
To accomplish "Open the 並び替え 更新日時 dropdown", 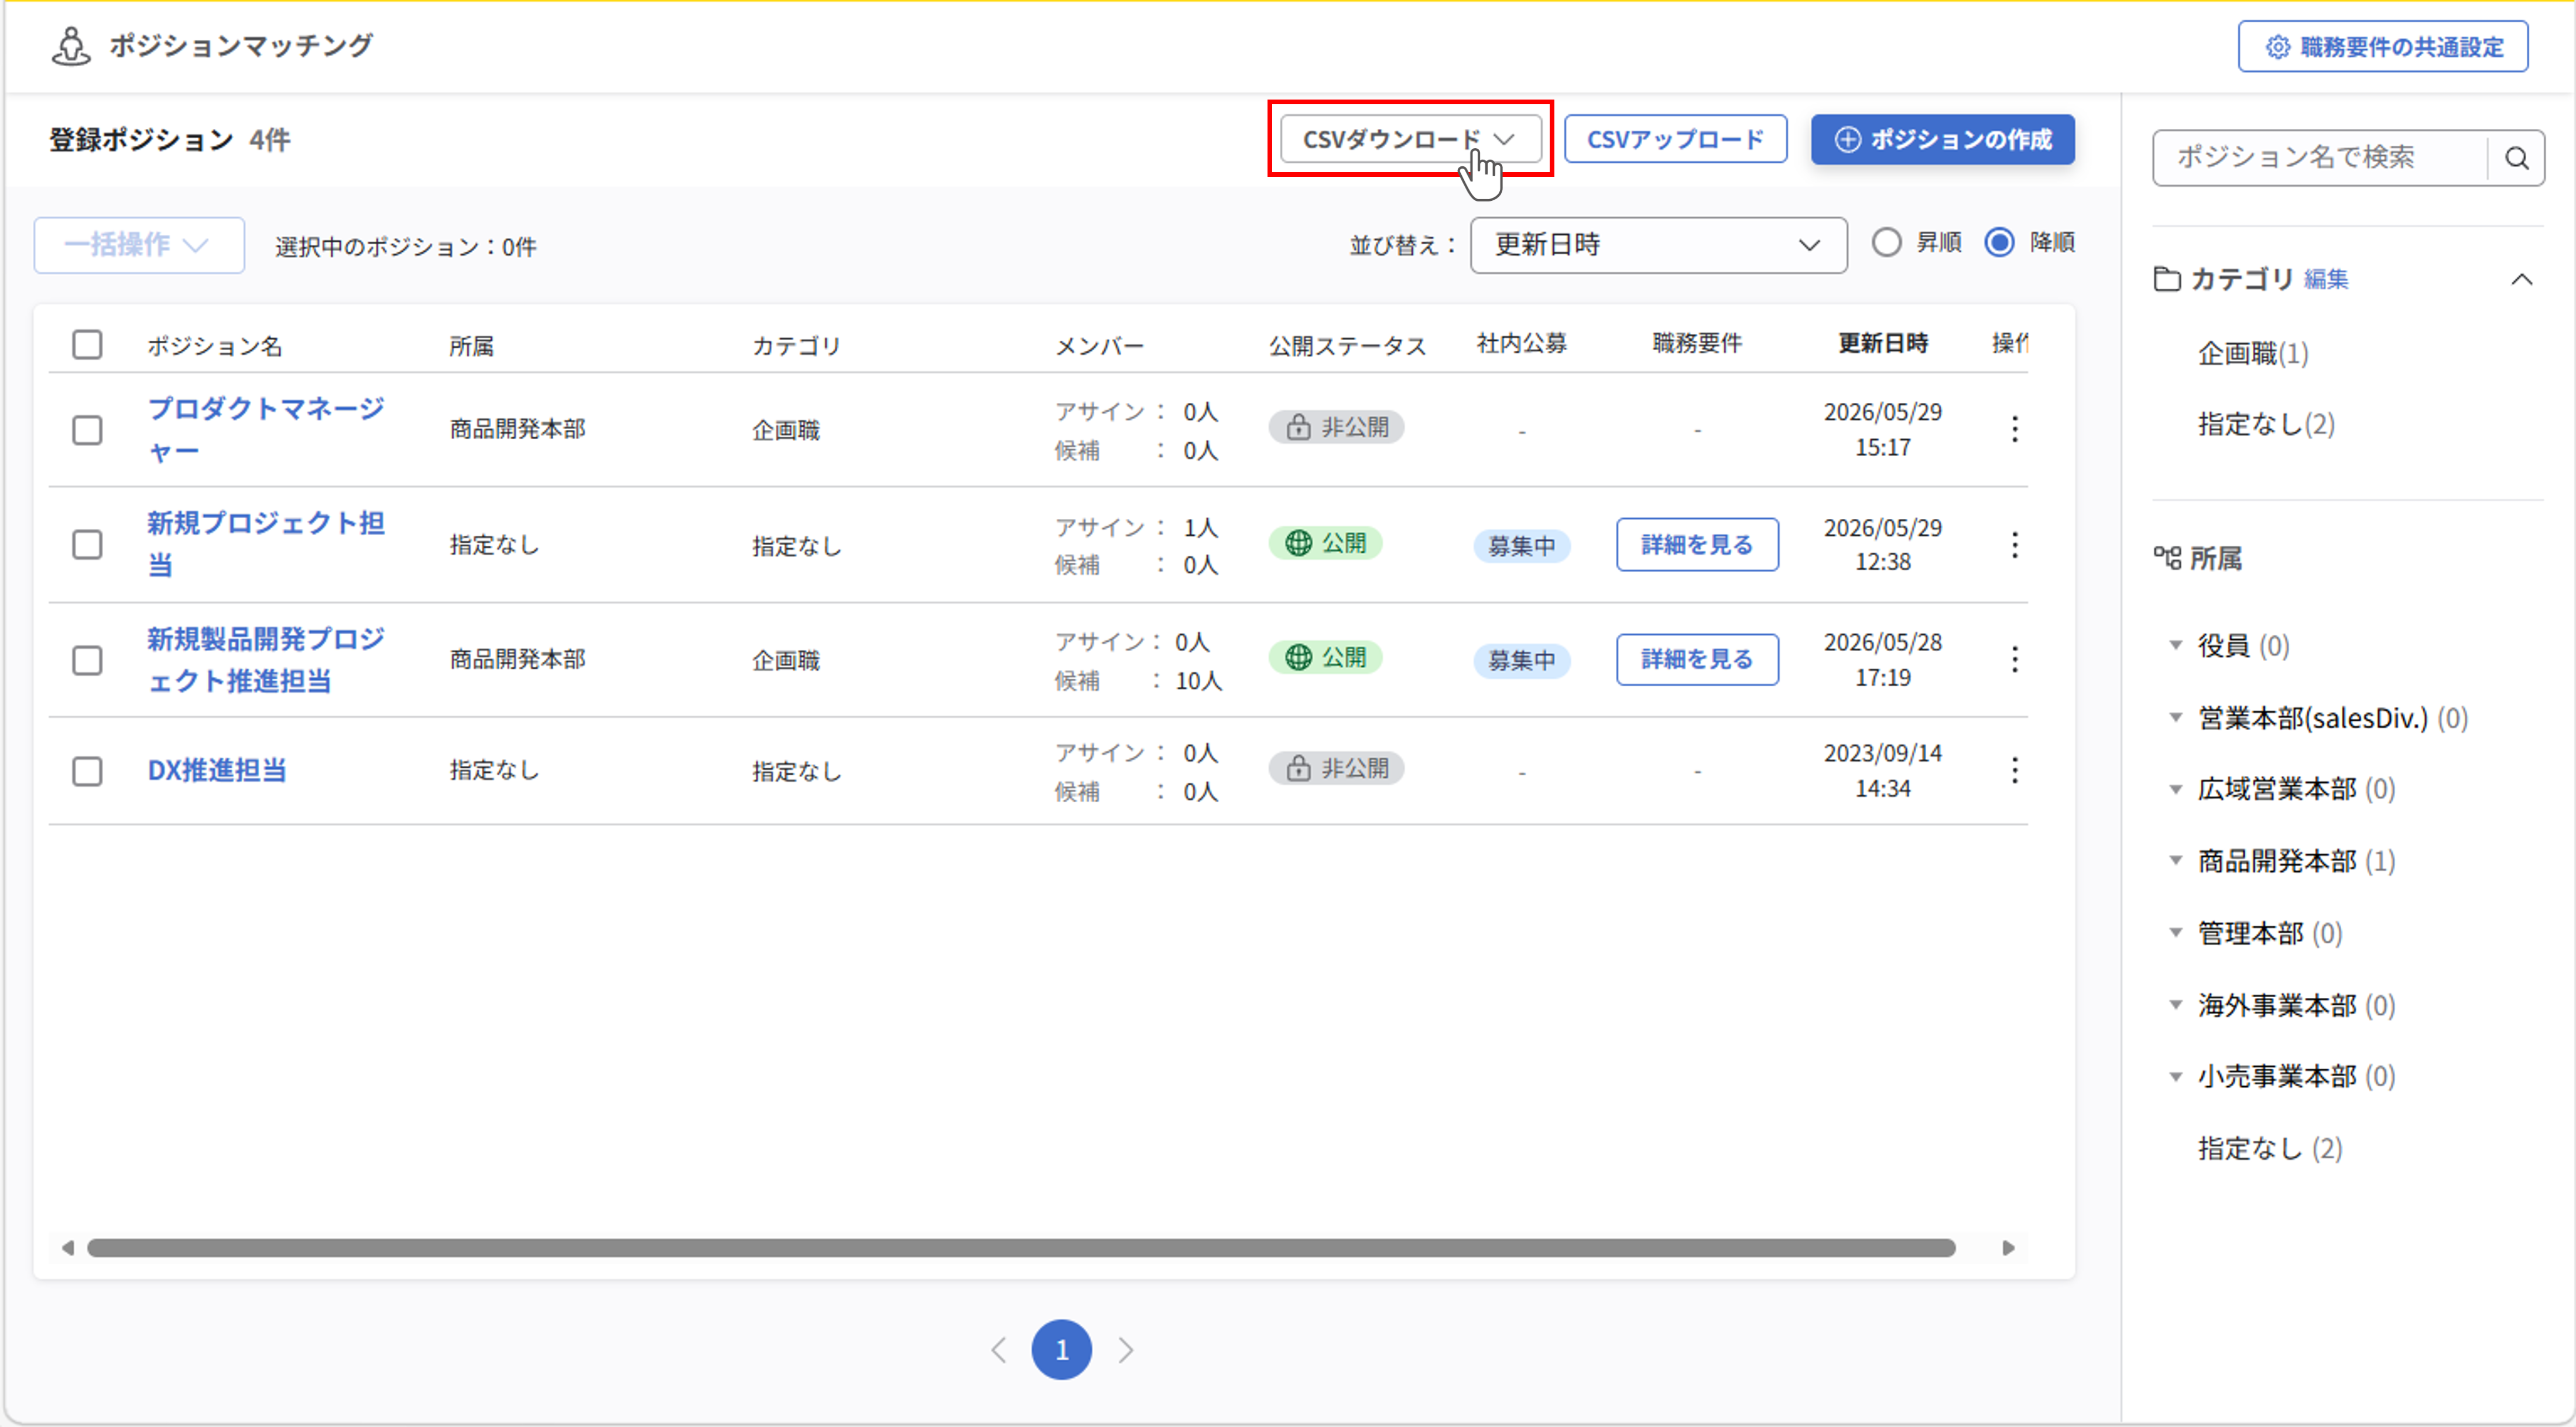I will point(1658,245).
